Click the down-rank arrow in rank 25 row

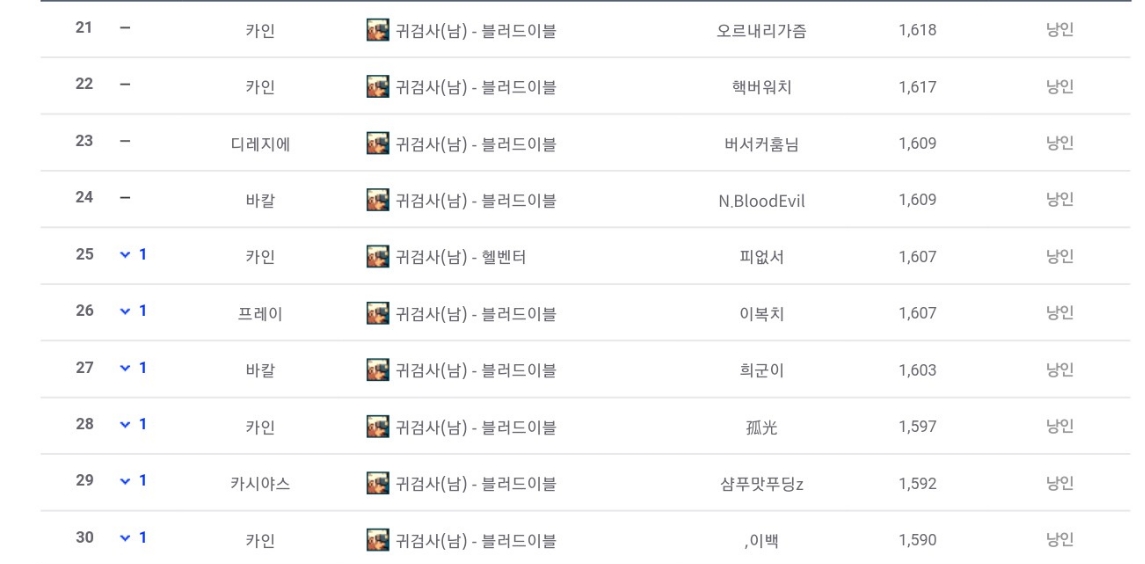tap(125, 255)
